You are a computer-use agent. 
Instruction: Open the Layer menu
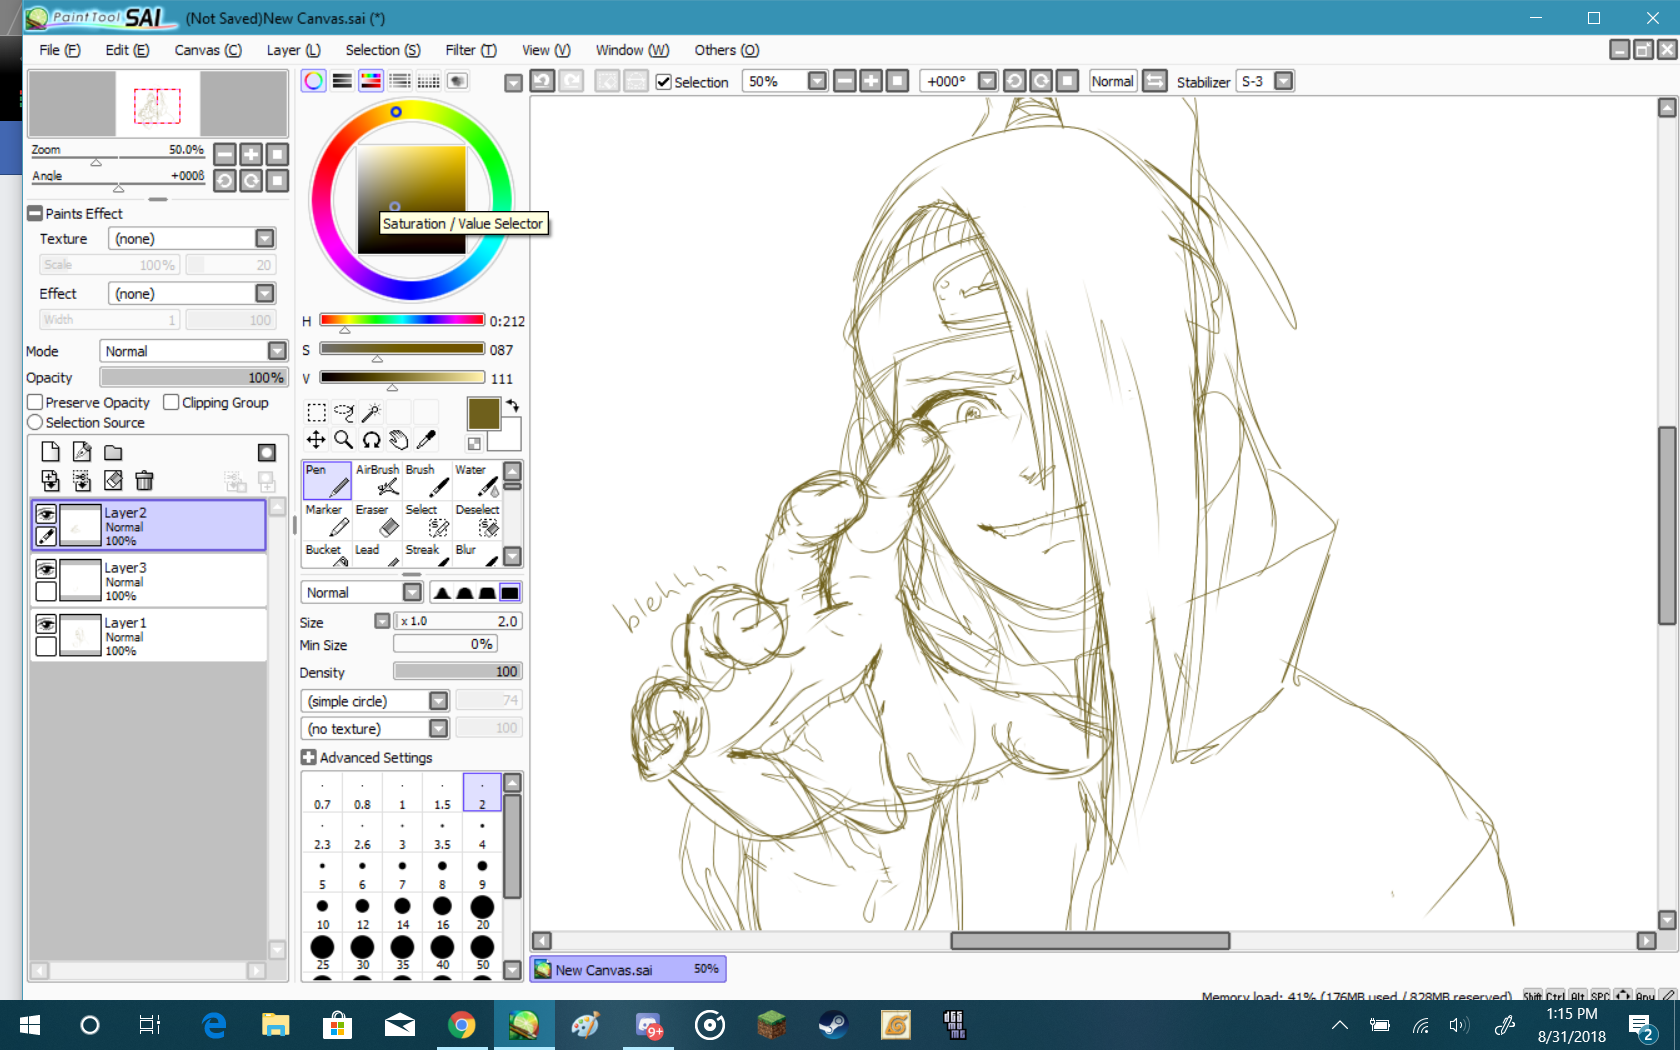[x=293, y=50]
